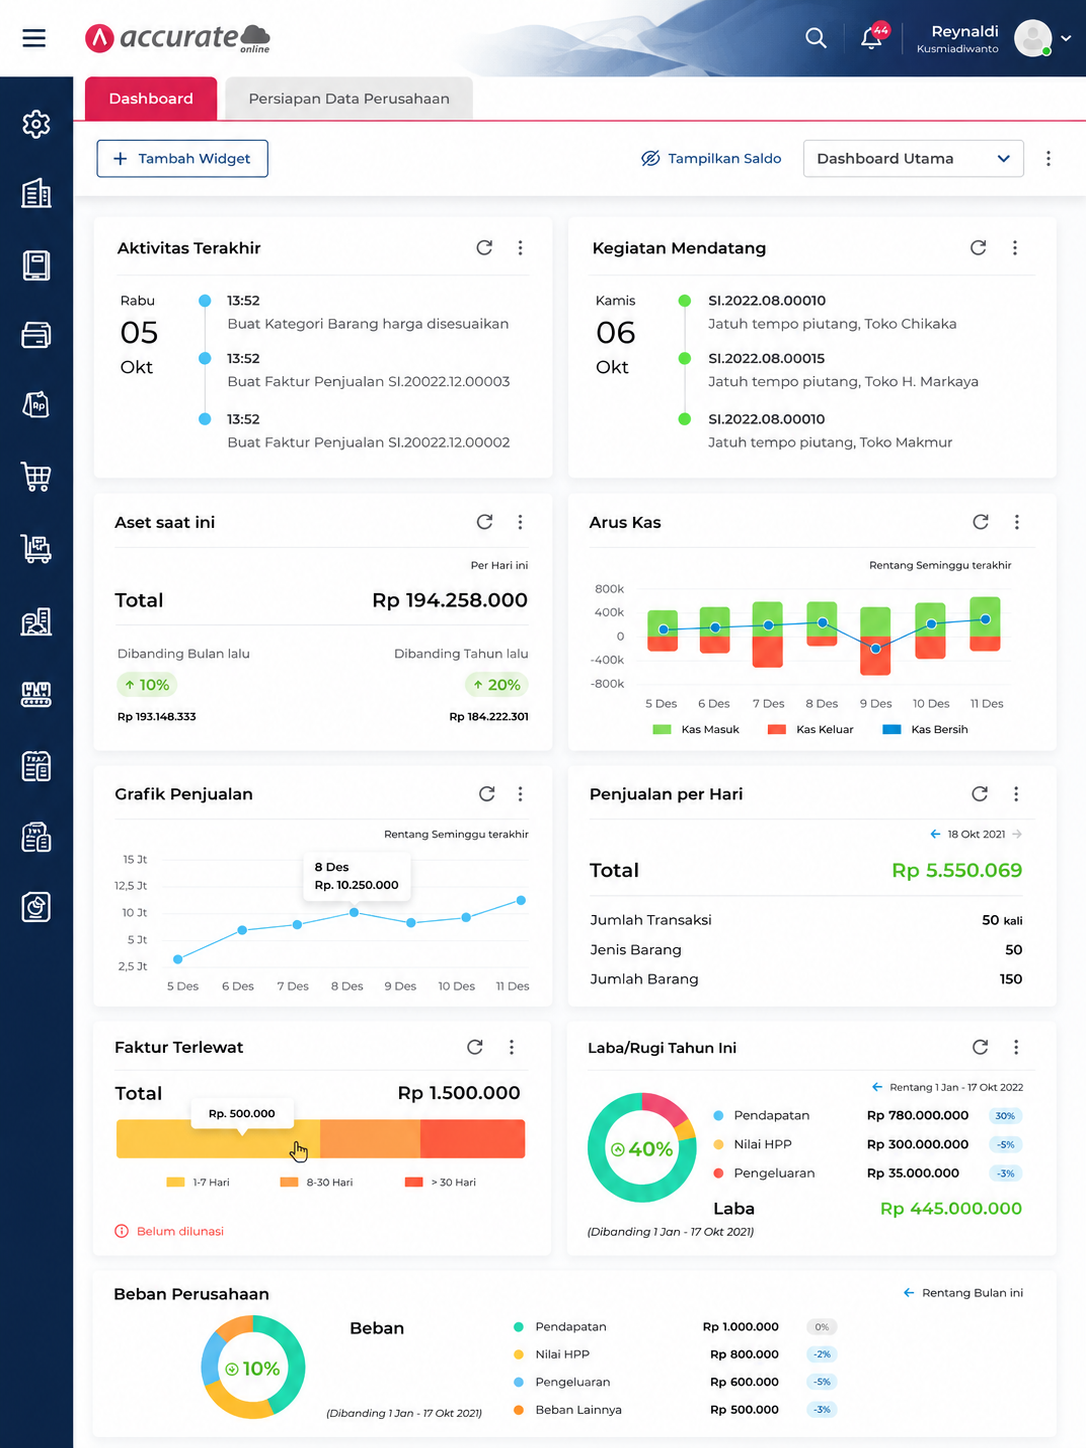Viewport: 1086px width, 1448px height.
Task: Toggle Tampilkan Saldo visibility
Action: click(x=711, y=158)
